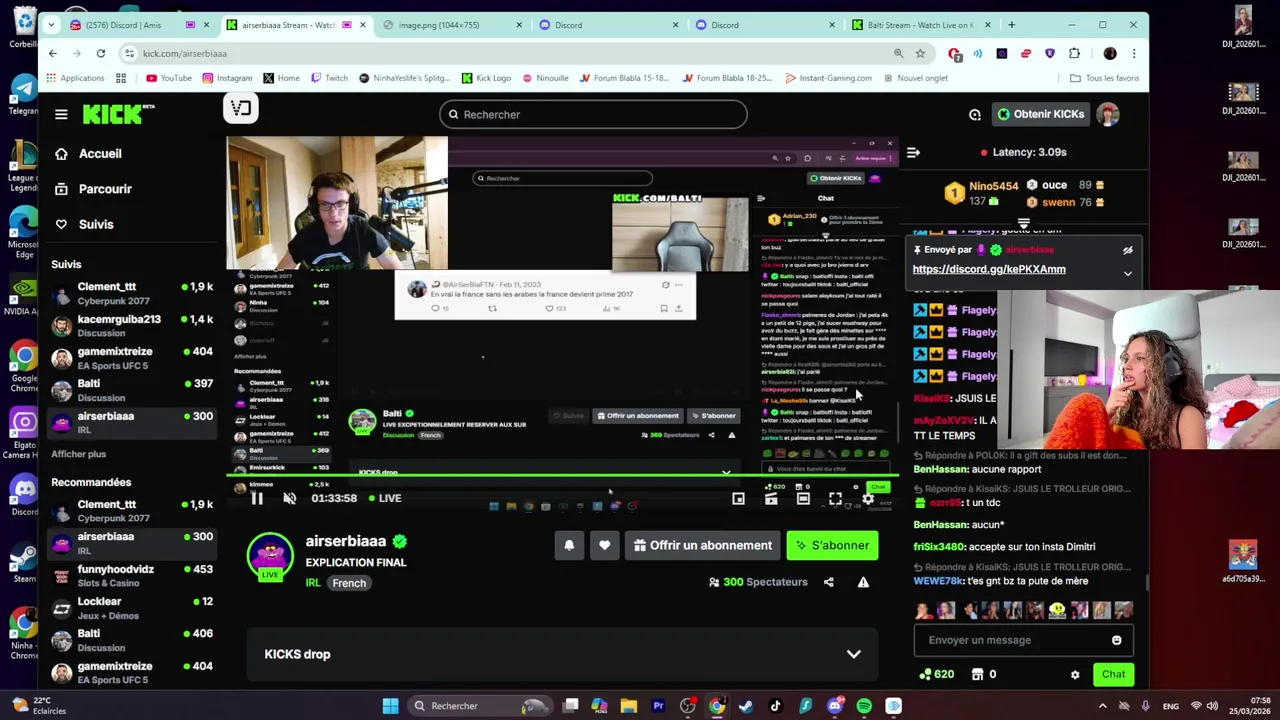Switch to Balti Stream browser tab
The image size is (1280, 720).
(921, 25)
